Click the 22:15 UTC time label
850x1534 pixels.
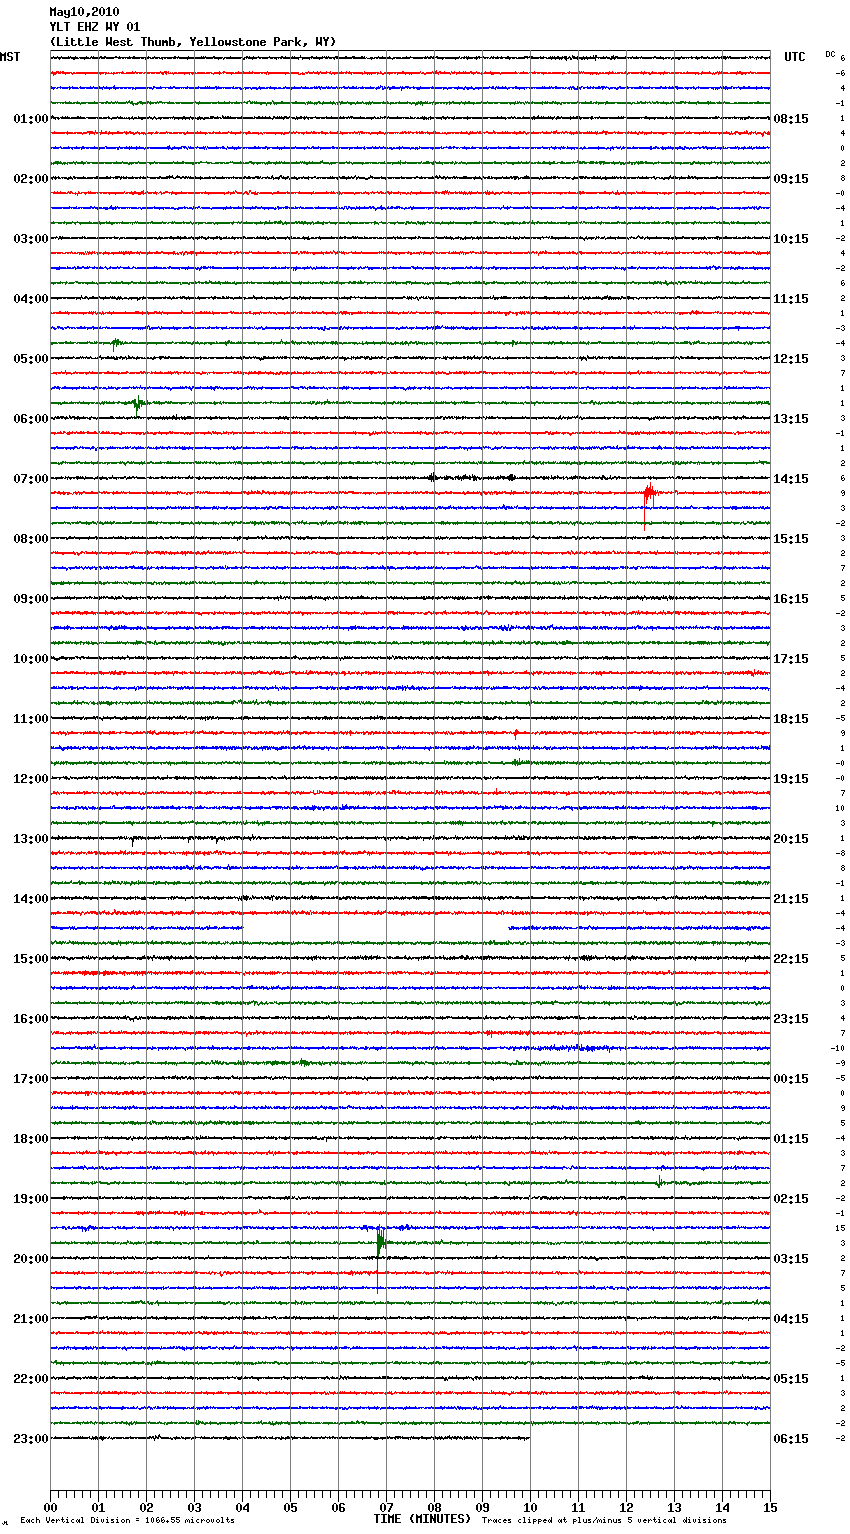[791, 959]
